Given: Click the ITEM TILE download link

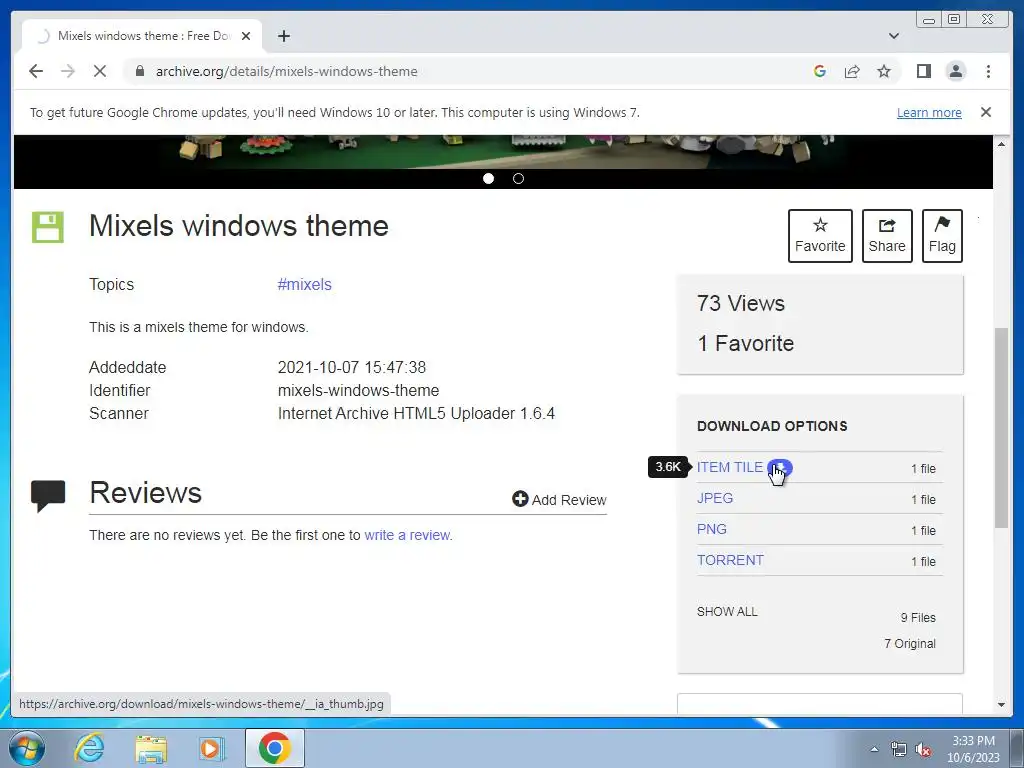Looking at the screenshot, I should coord(729,468).
